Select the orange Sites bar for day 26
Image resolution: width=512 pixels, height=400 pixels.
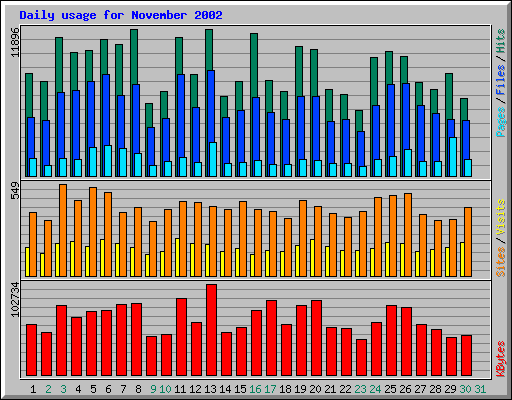click(x=408, y=235)
